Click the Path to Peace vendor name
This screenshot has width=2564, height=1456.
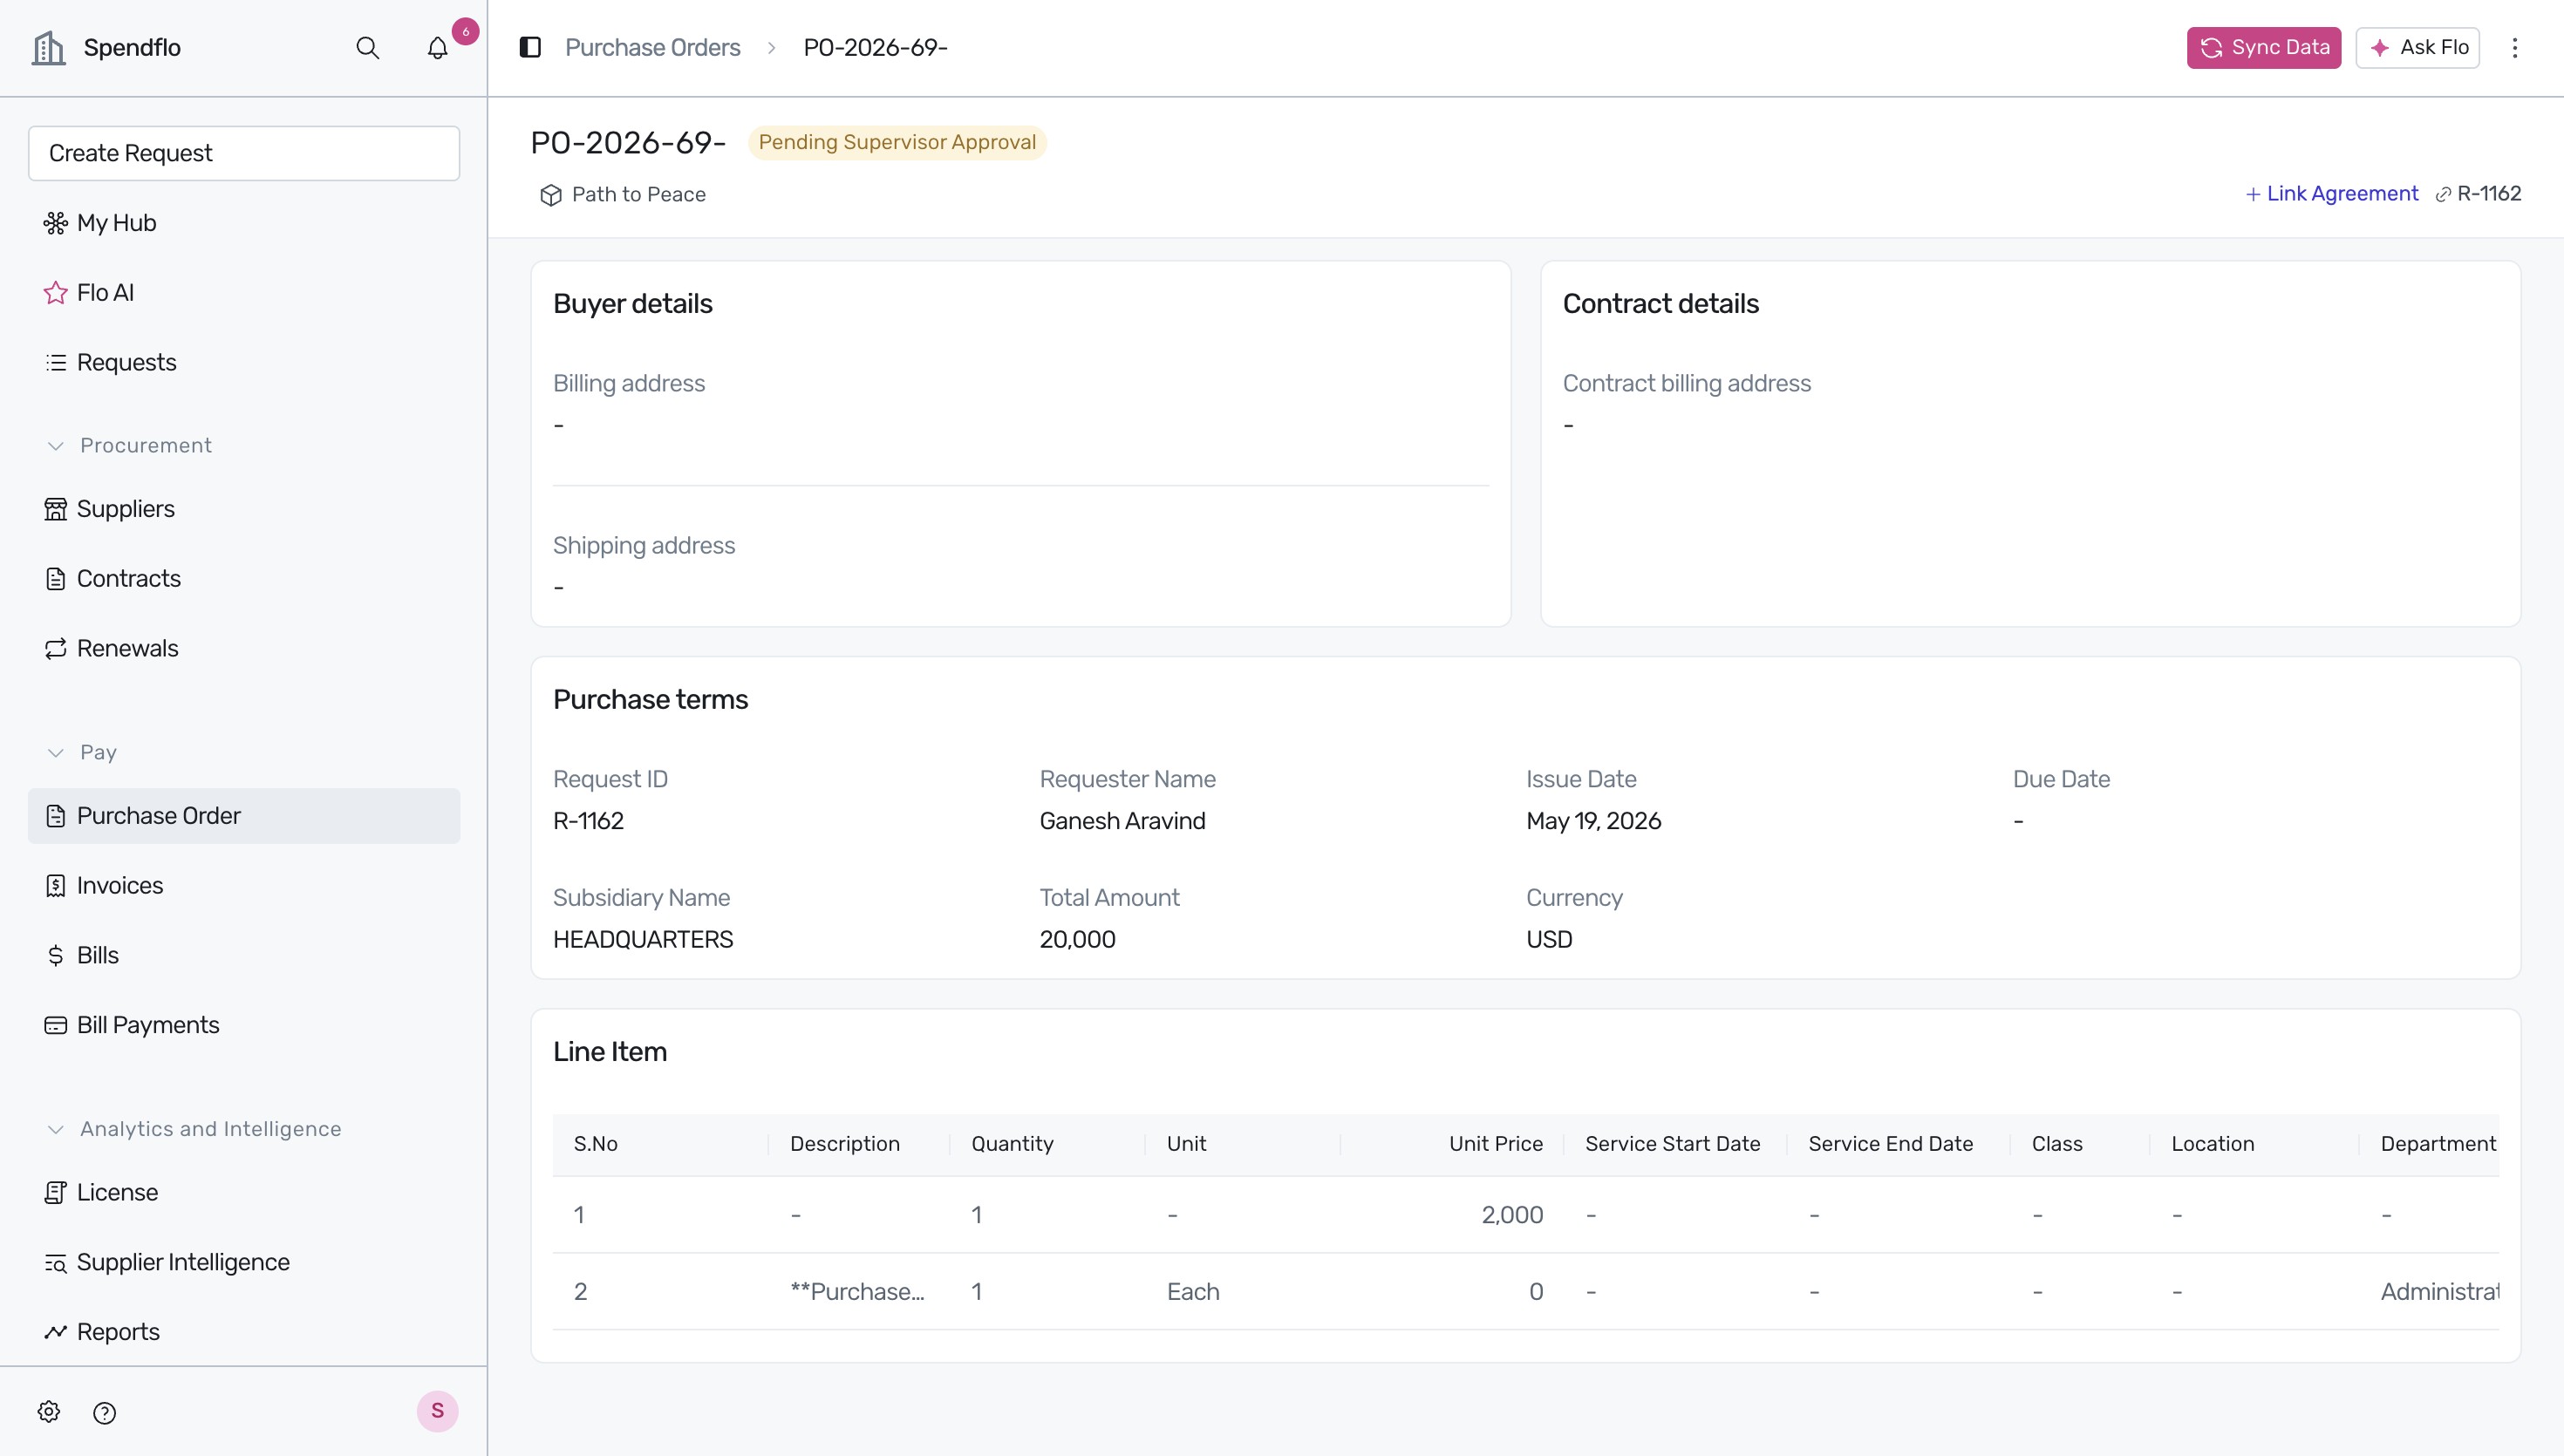(638, 195)
